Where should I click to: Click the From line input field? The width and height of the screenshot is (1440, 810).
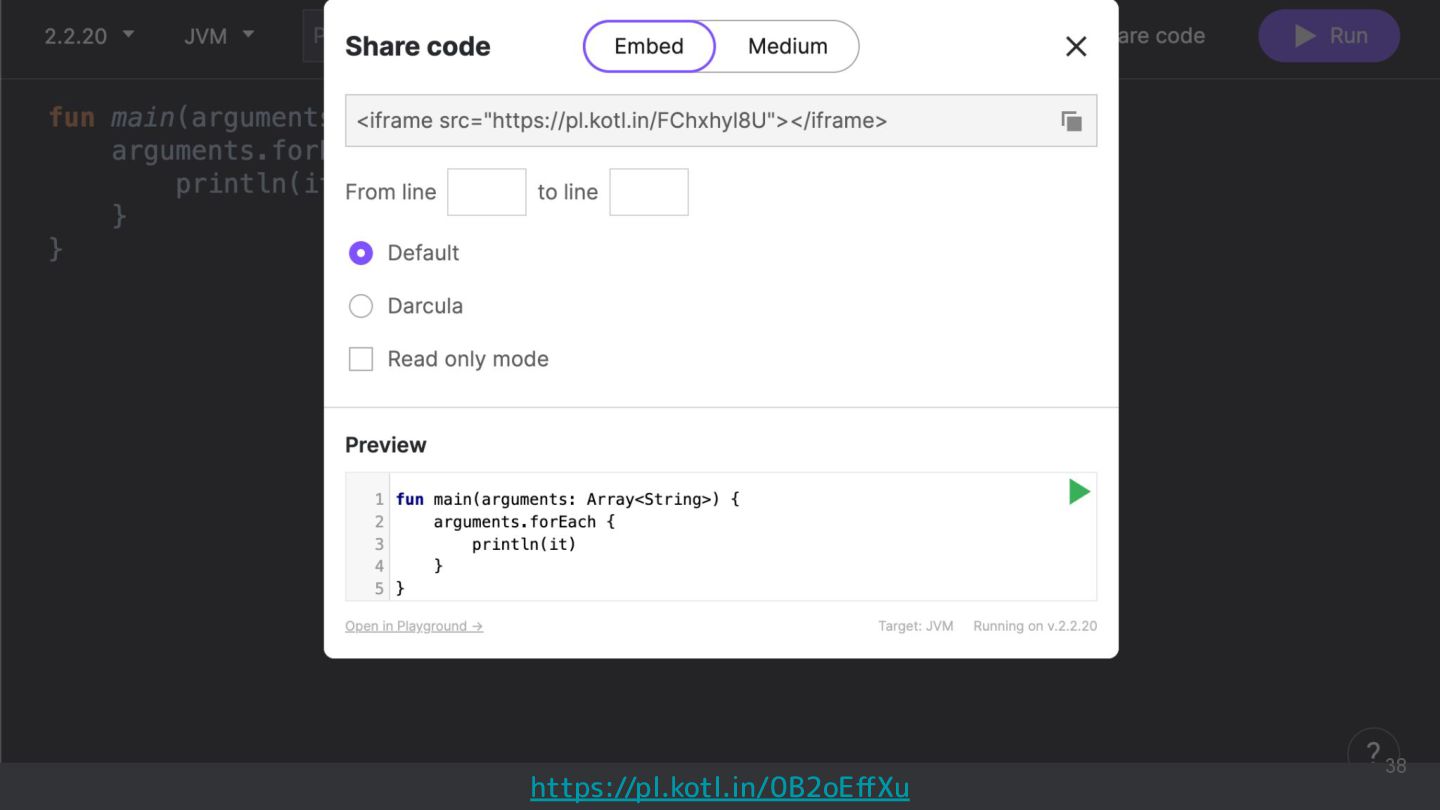486,192
